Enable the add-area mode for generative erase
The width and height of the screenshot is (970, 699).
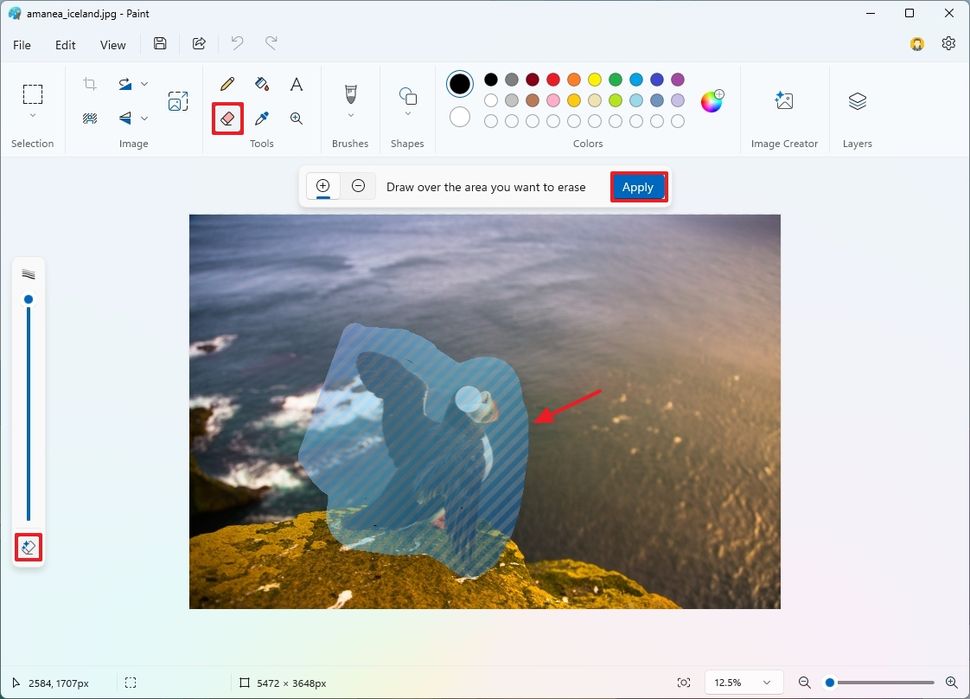(322, 186)
